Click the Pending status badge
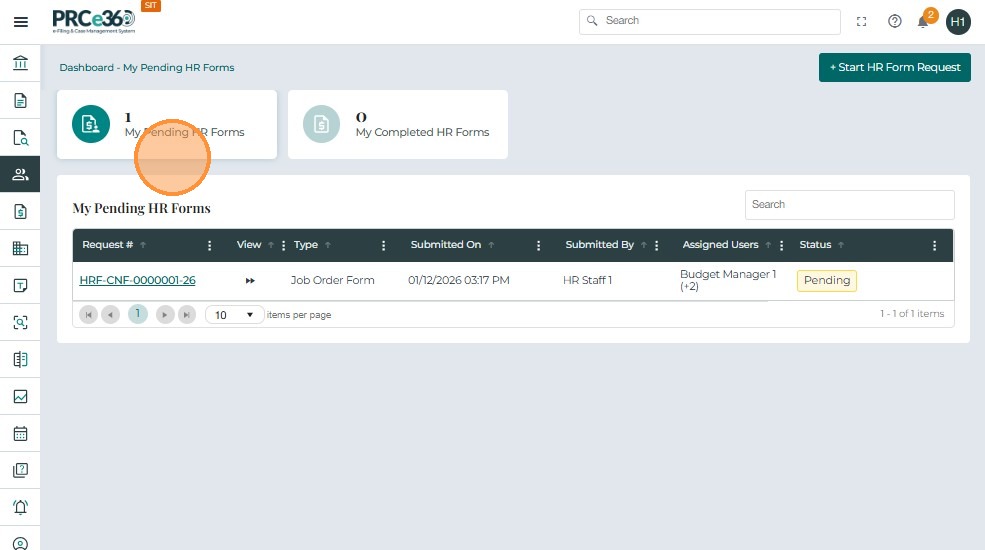 [x=827, y=281]
